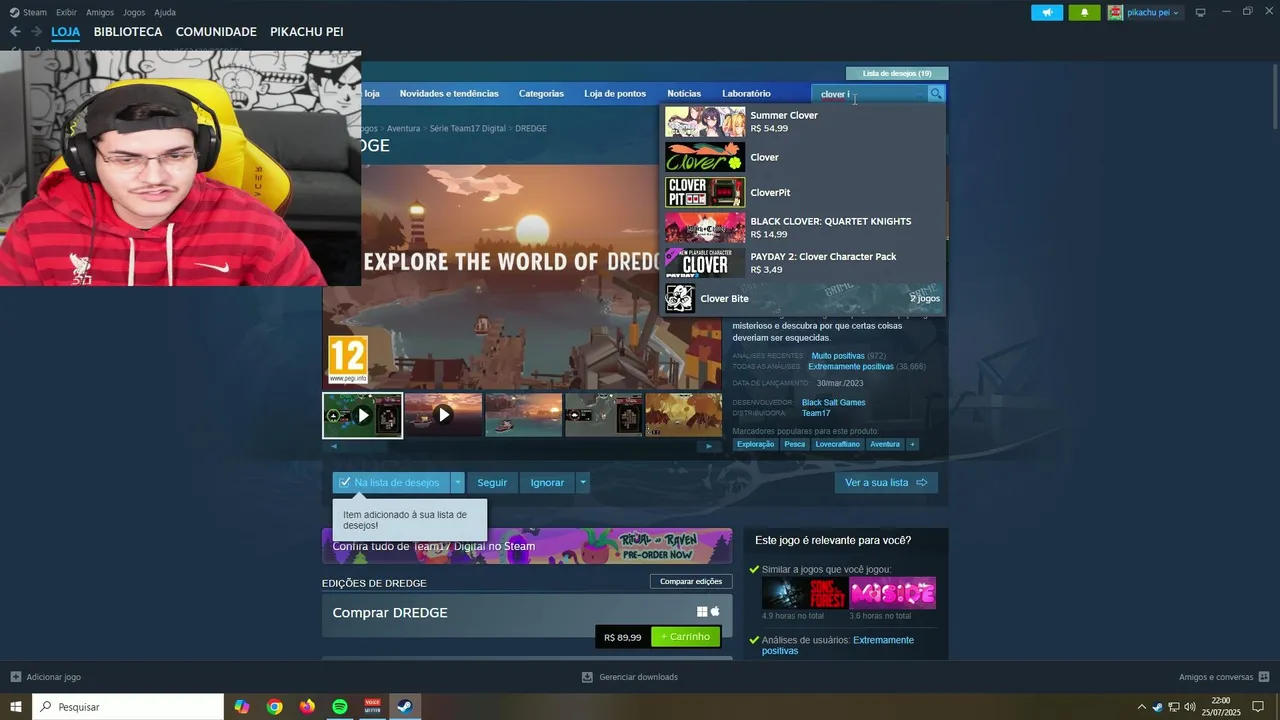Open the Amigos menu

click(x=100, y=12)
